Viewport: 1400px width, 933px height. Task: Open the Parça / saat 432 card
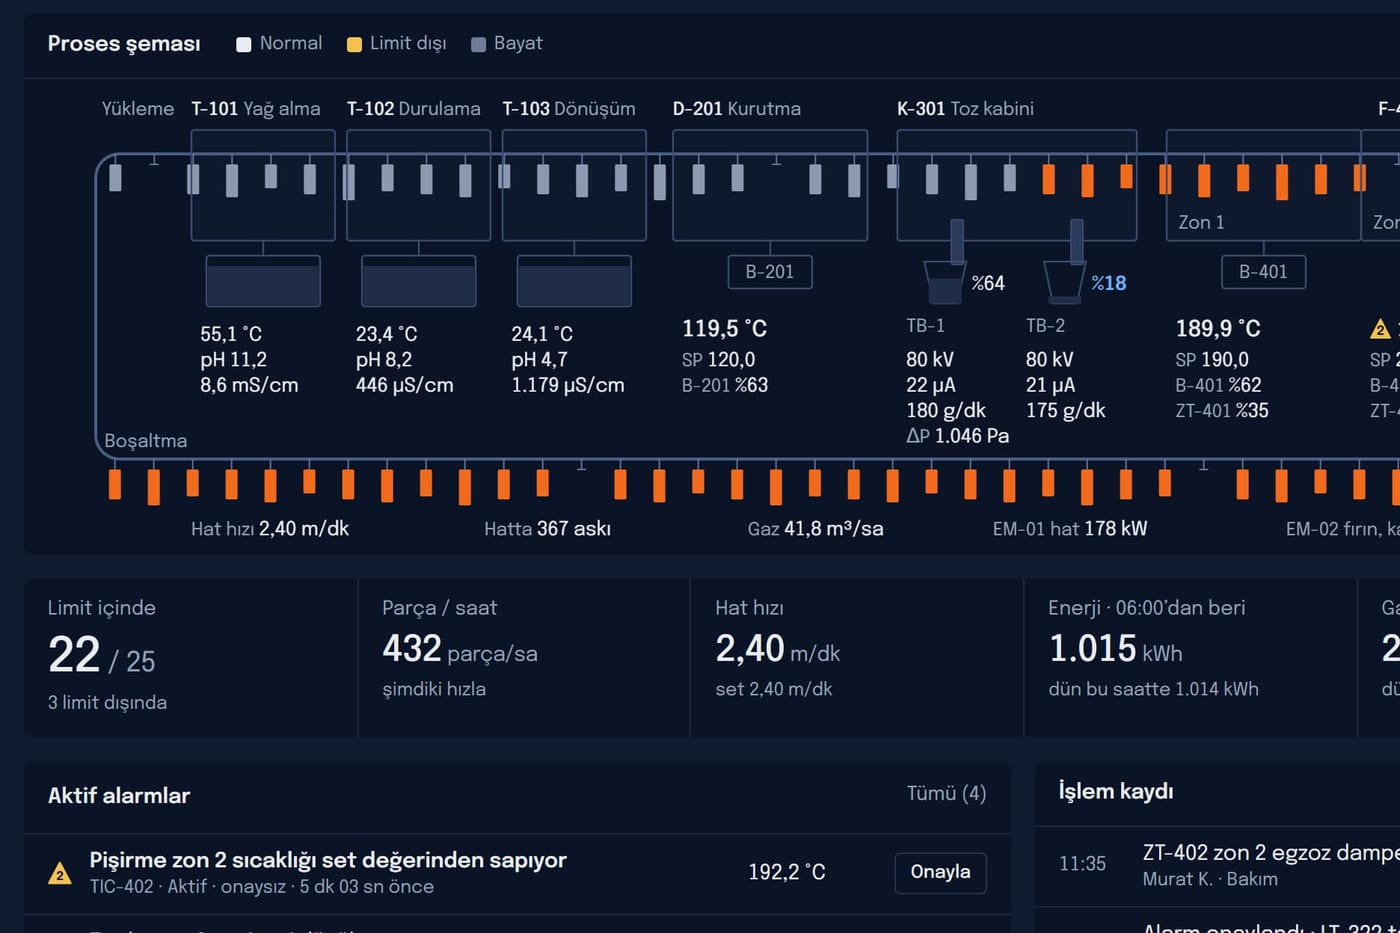[x=524, y=657]
